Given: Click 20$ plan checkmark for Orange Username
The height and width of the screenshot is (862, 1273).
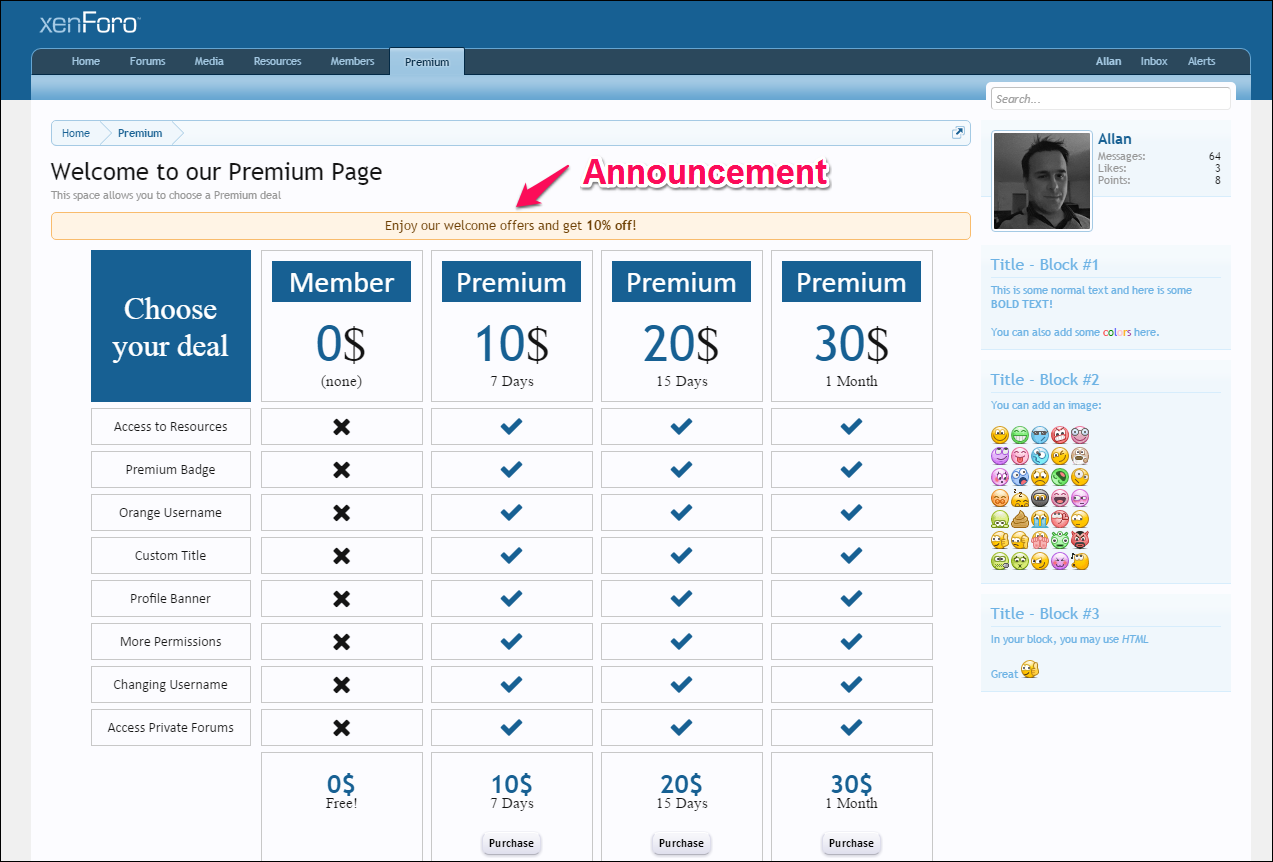Looking at the screenshot, I should pos(681,512).
